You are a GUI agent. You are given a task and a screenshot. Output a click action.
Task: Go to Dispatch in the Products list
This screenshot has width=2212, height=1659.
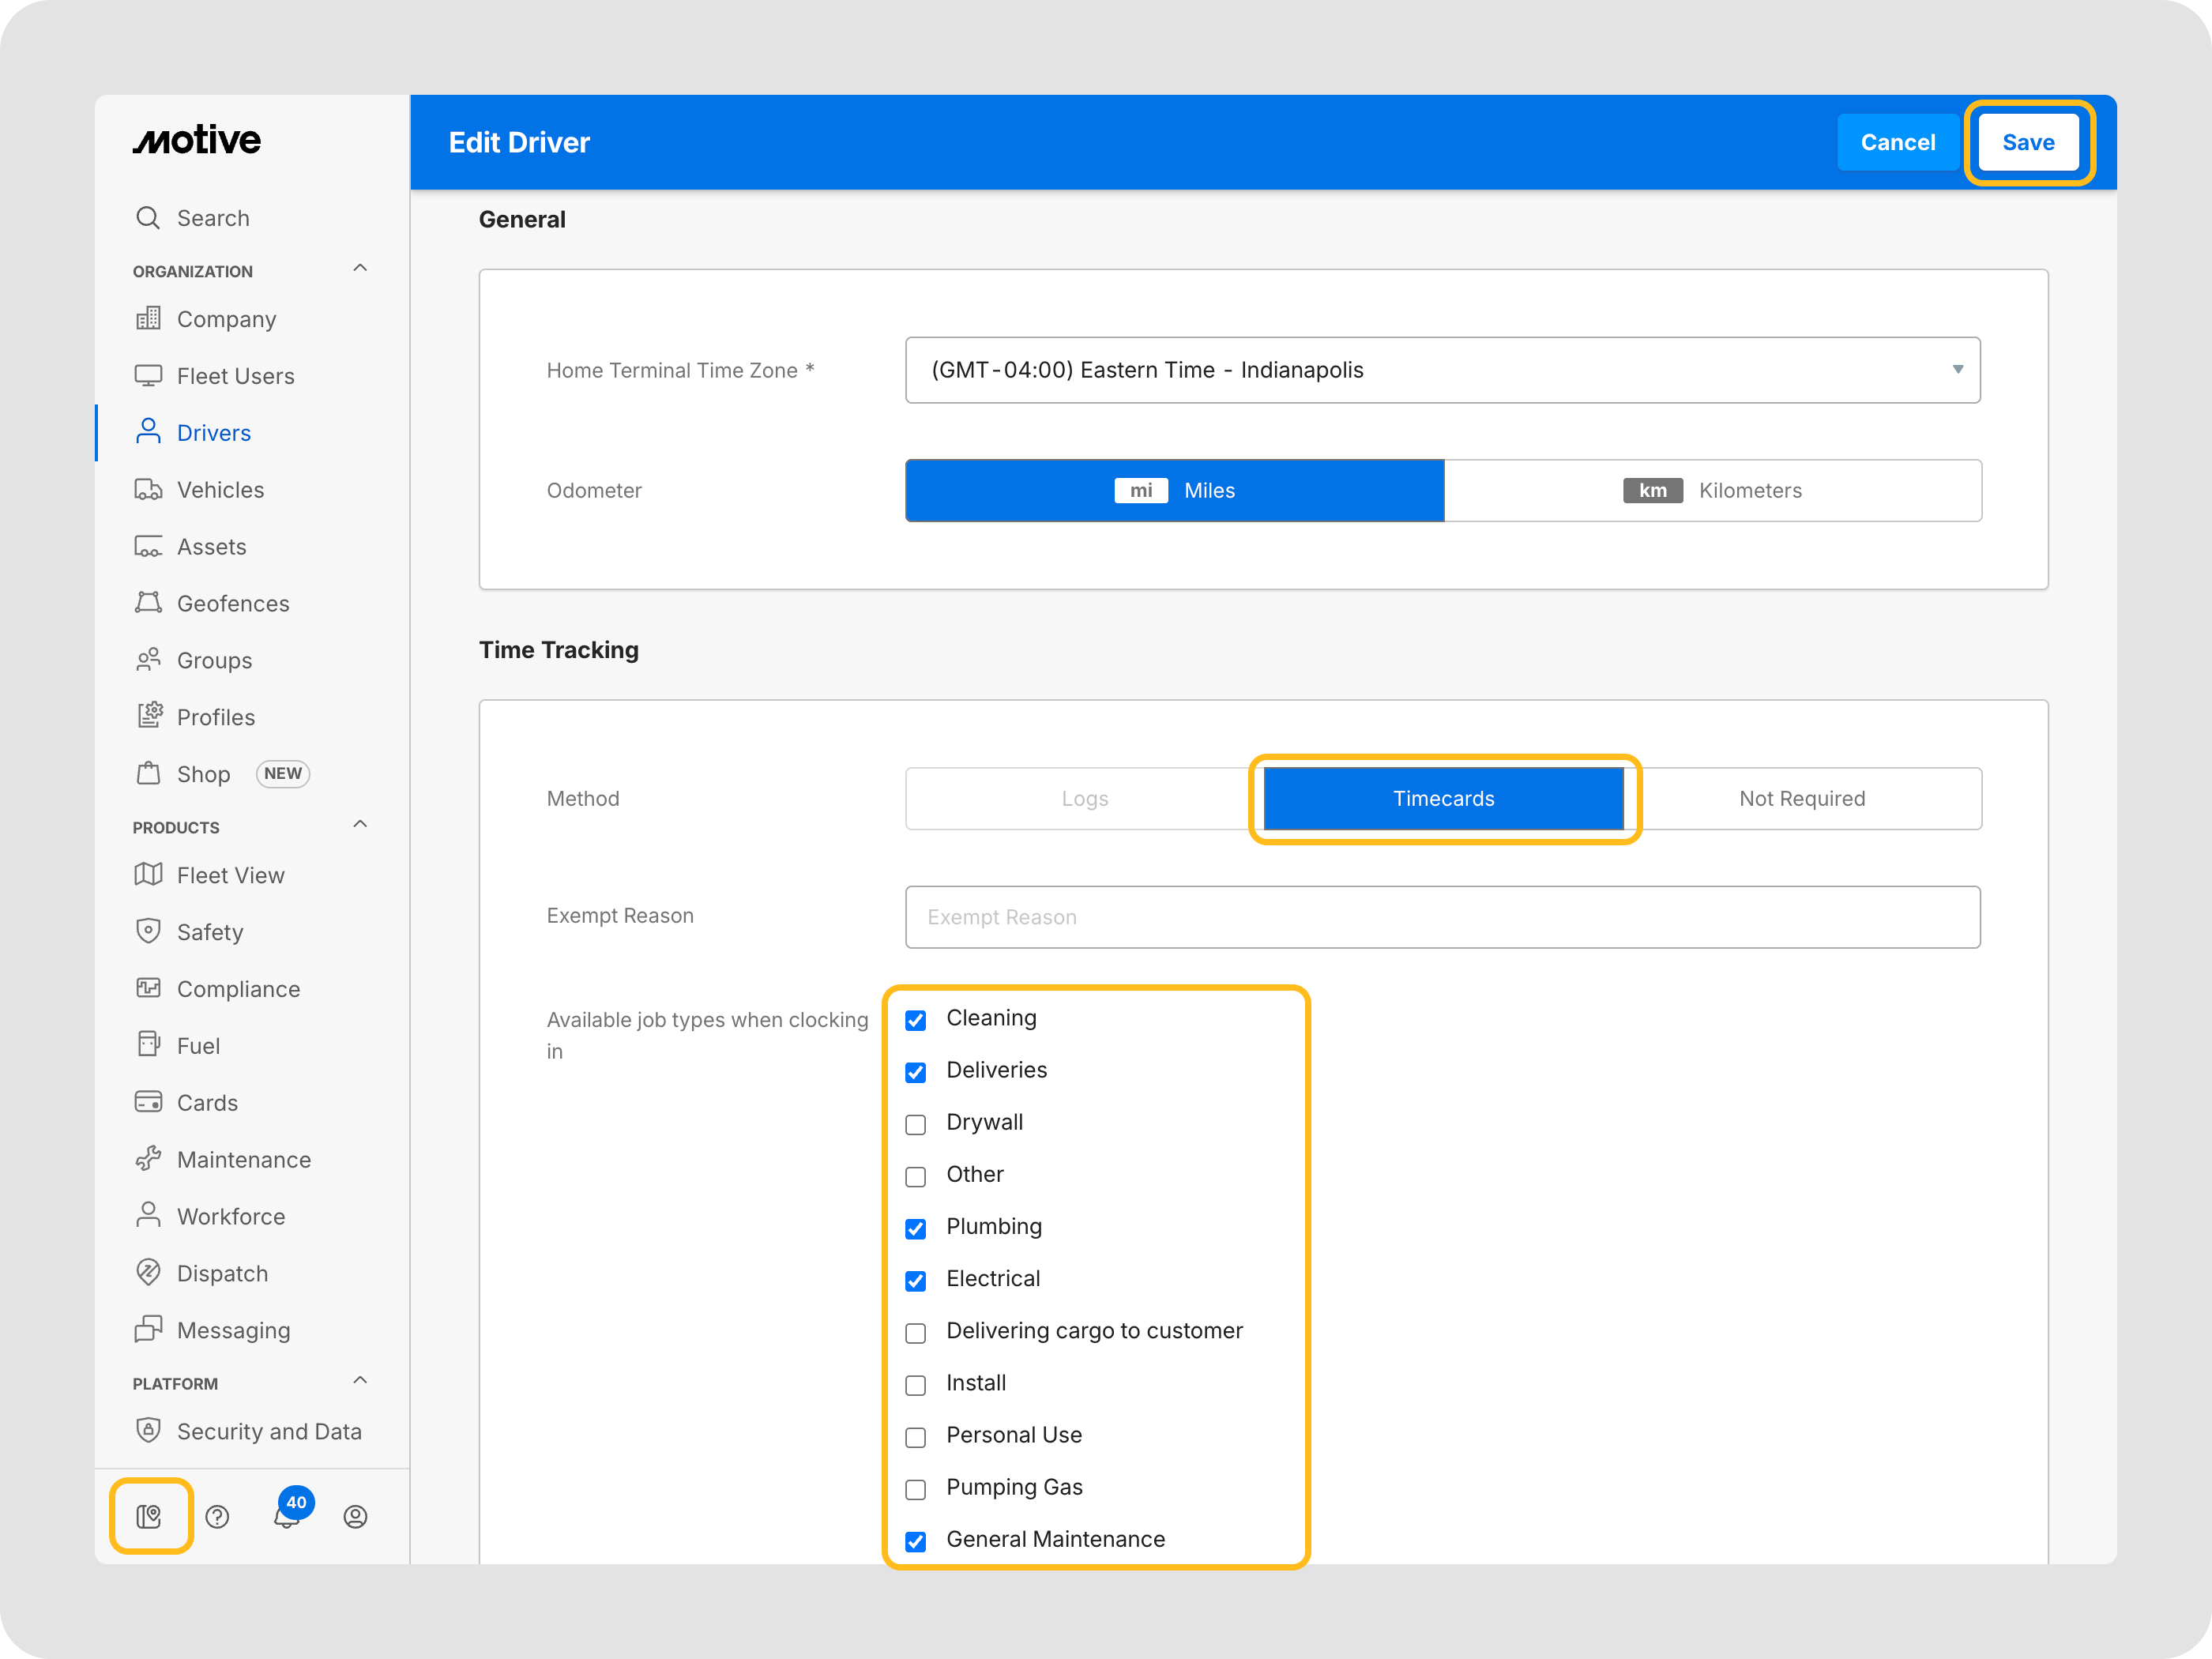222,1273
